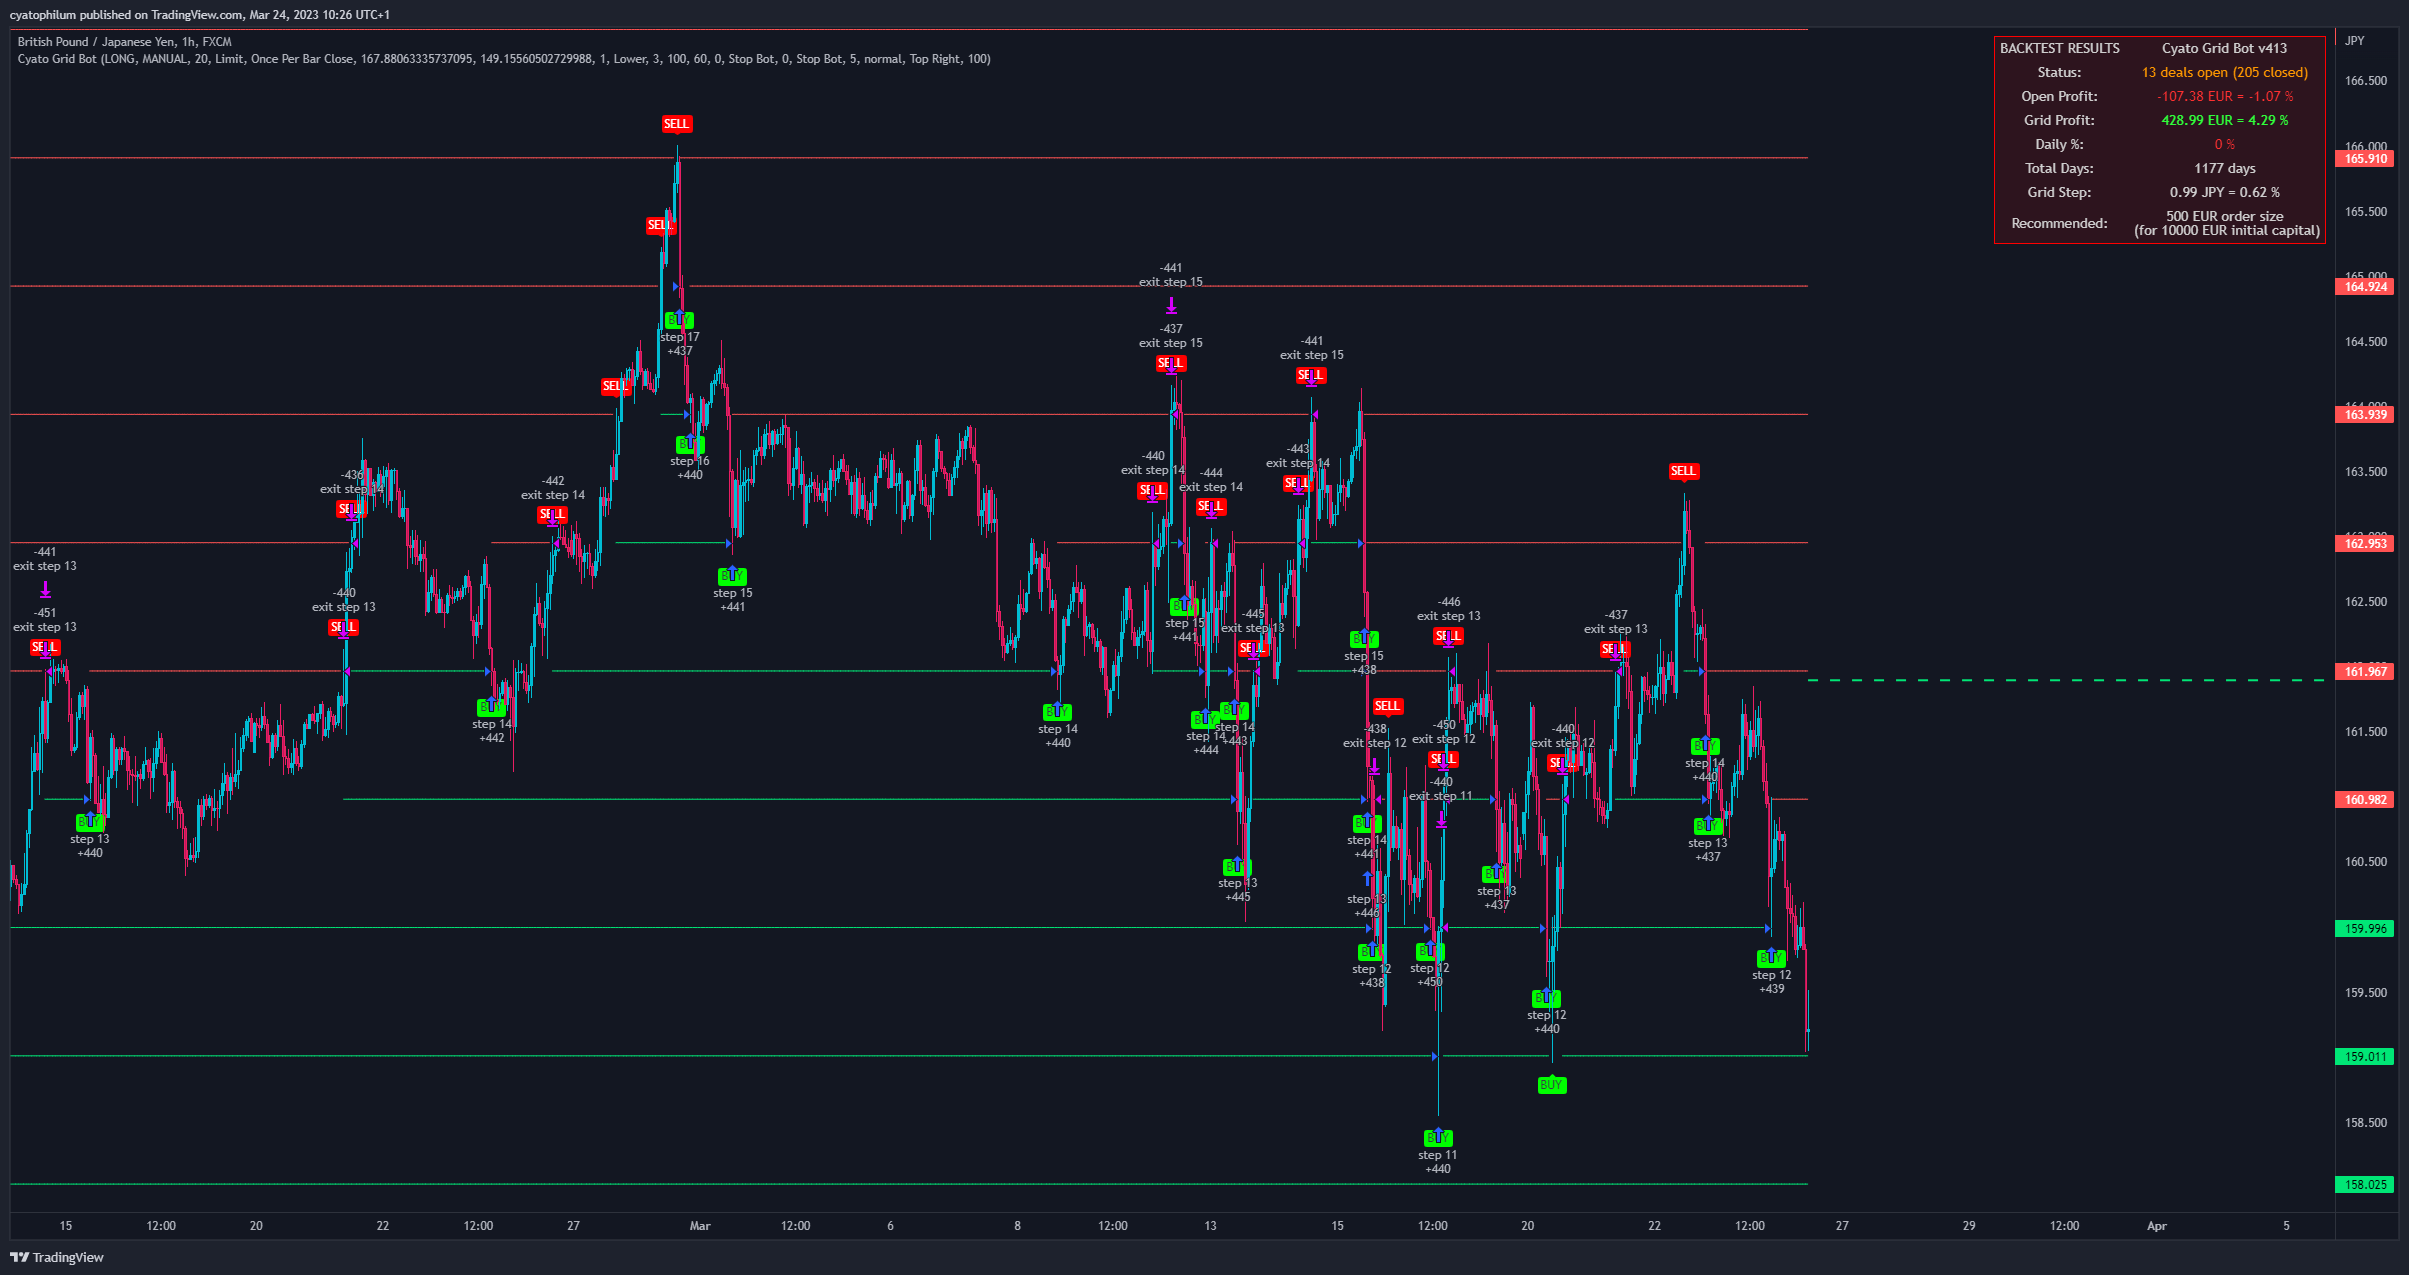Viewport: 2409px width, 1275px height.
Task: Click the Apr label on the time axis
Action: pyautogui.click(x=2157, y=1225)
